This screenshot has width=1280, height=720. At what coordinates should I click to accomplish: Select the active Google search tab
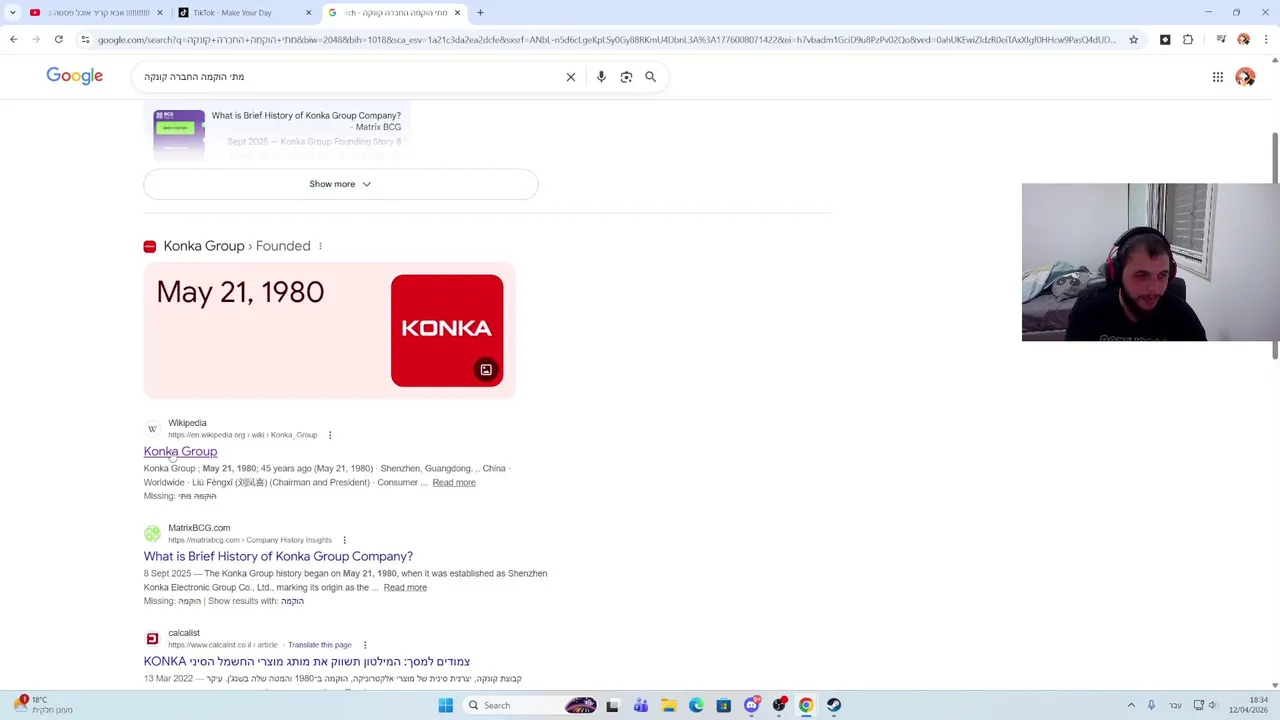pyautogui.click(x=392, y=13)
